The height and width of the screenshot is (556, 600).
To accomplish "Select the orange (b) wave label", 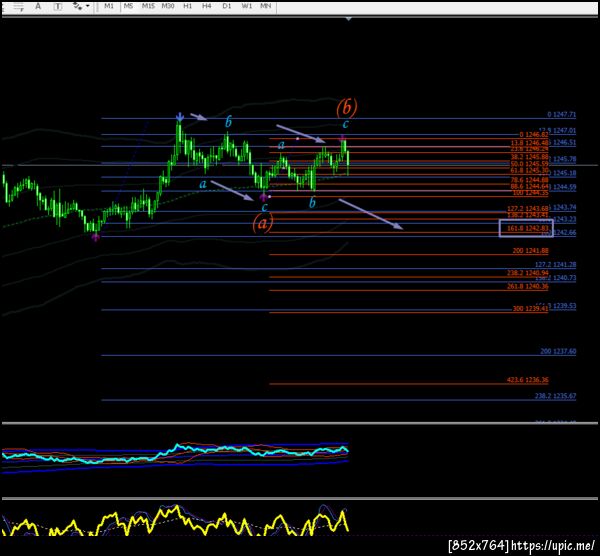I will point(347,108).
